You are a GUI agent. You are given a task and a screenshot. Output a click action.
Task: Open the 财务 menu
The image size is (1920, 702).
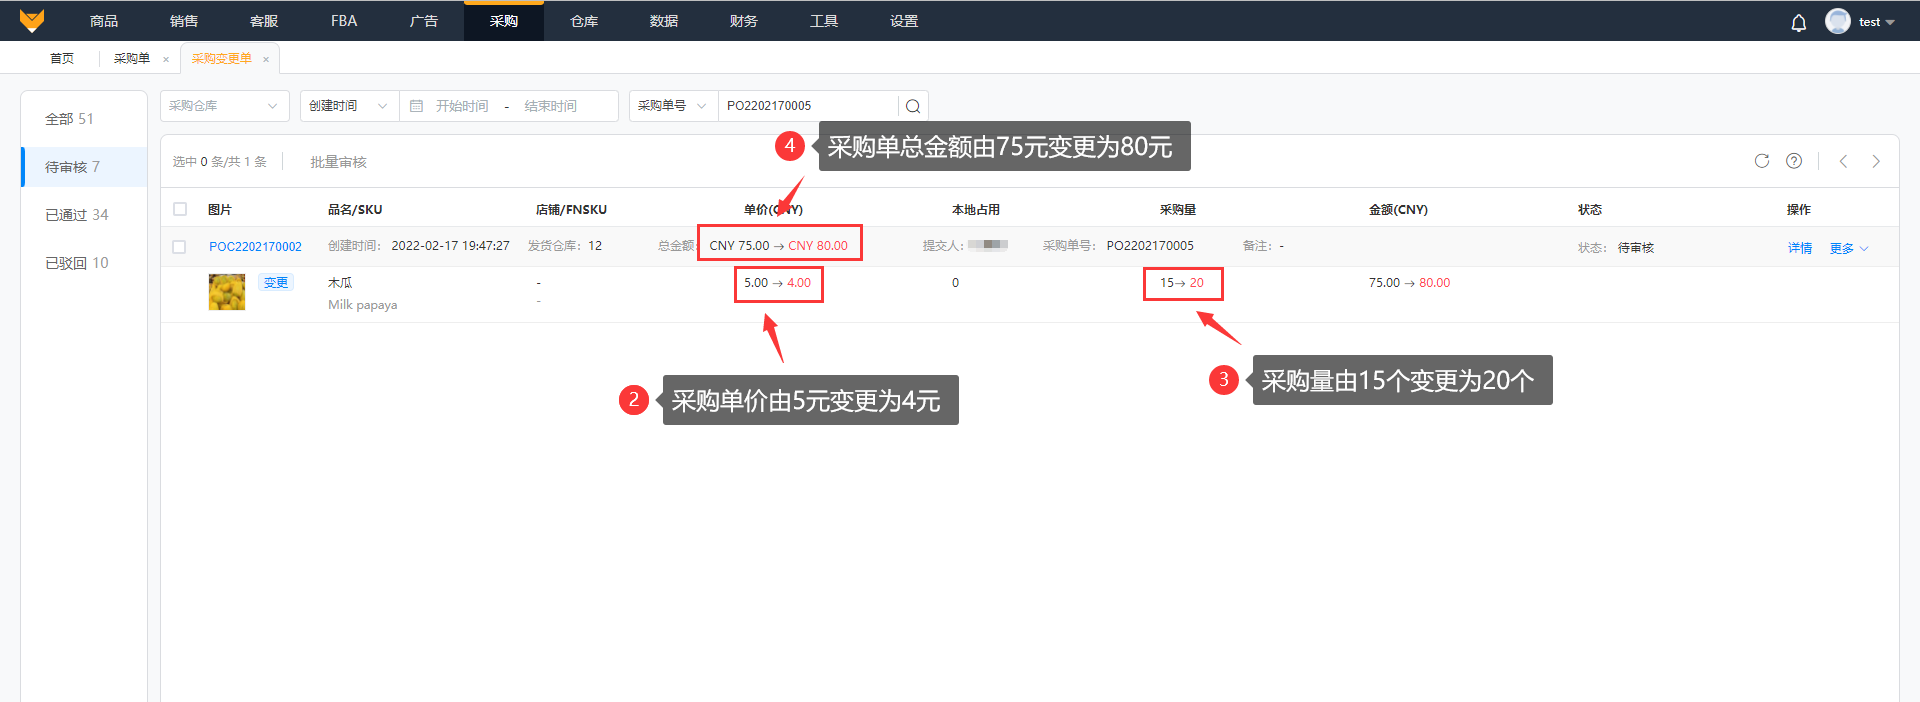coord(744,21)
